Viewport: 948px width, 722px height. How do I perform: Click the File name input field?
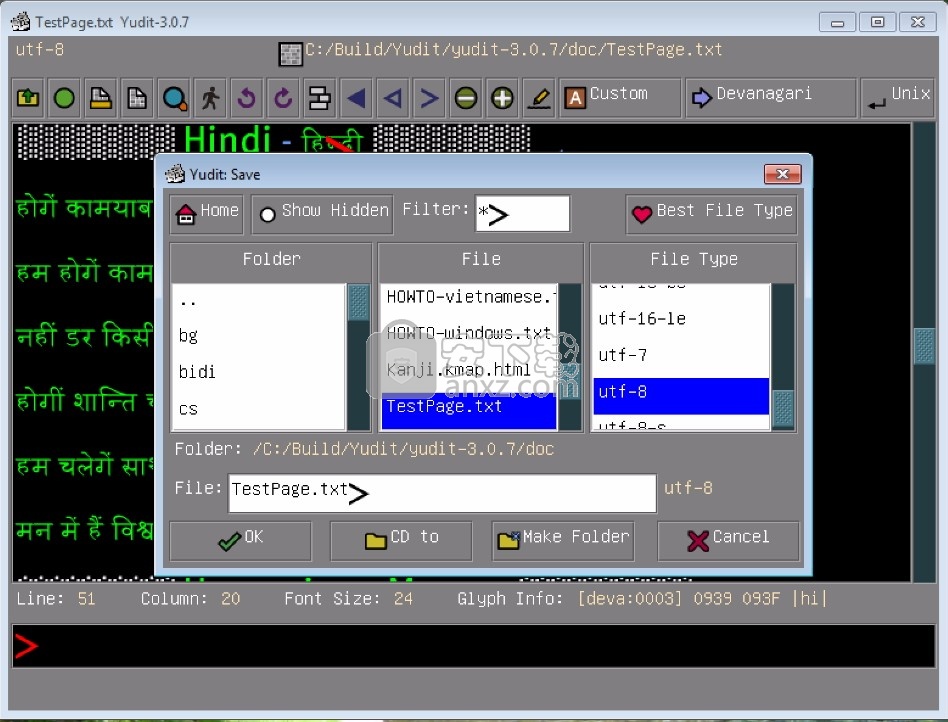[x=442, y=493]
